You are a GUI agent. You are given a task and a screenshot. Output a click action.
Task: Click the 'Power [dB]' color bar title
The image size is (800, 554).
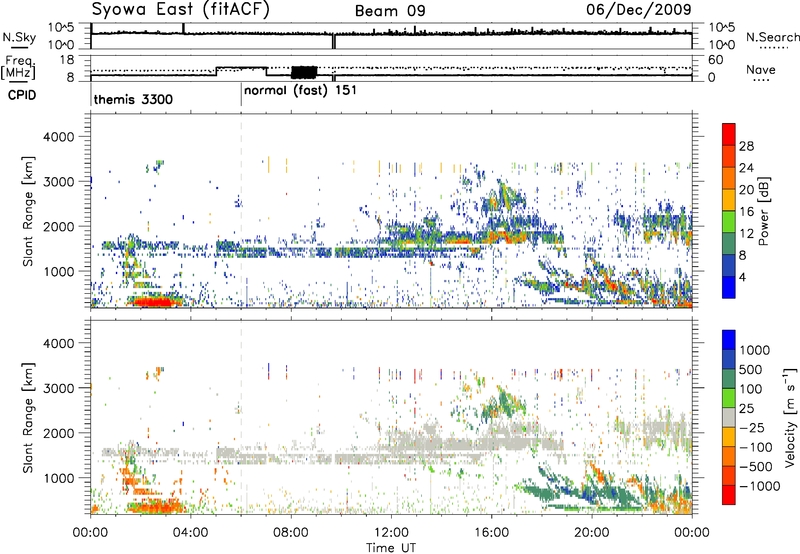click(x=763, y=211)
